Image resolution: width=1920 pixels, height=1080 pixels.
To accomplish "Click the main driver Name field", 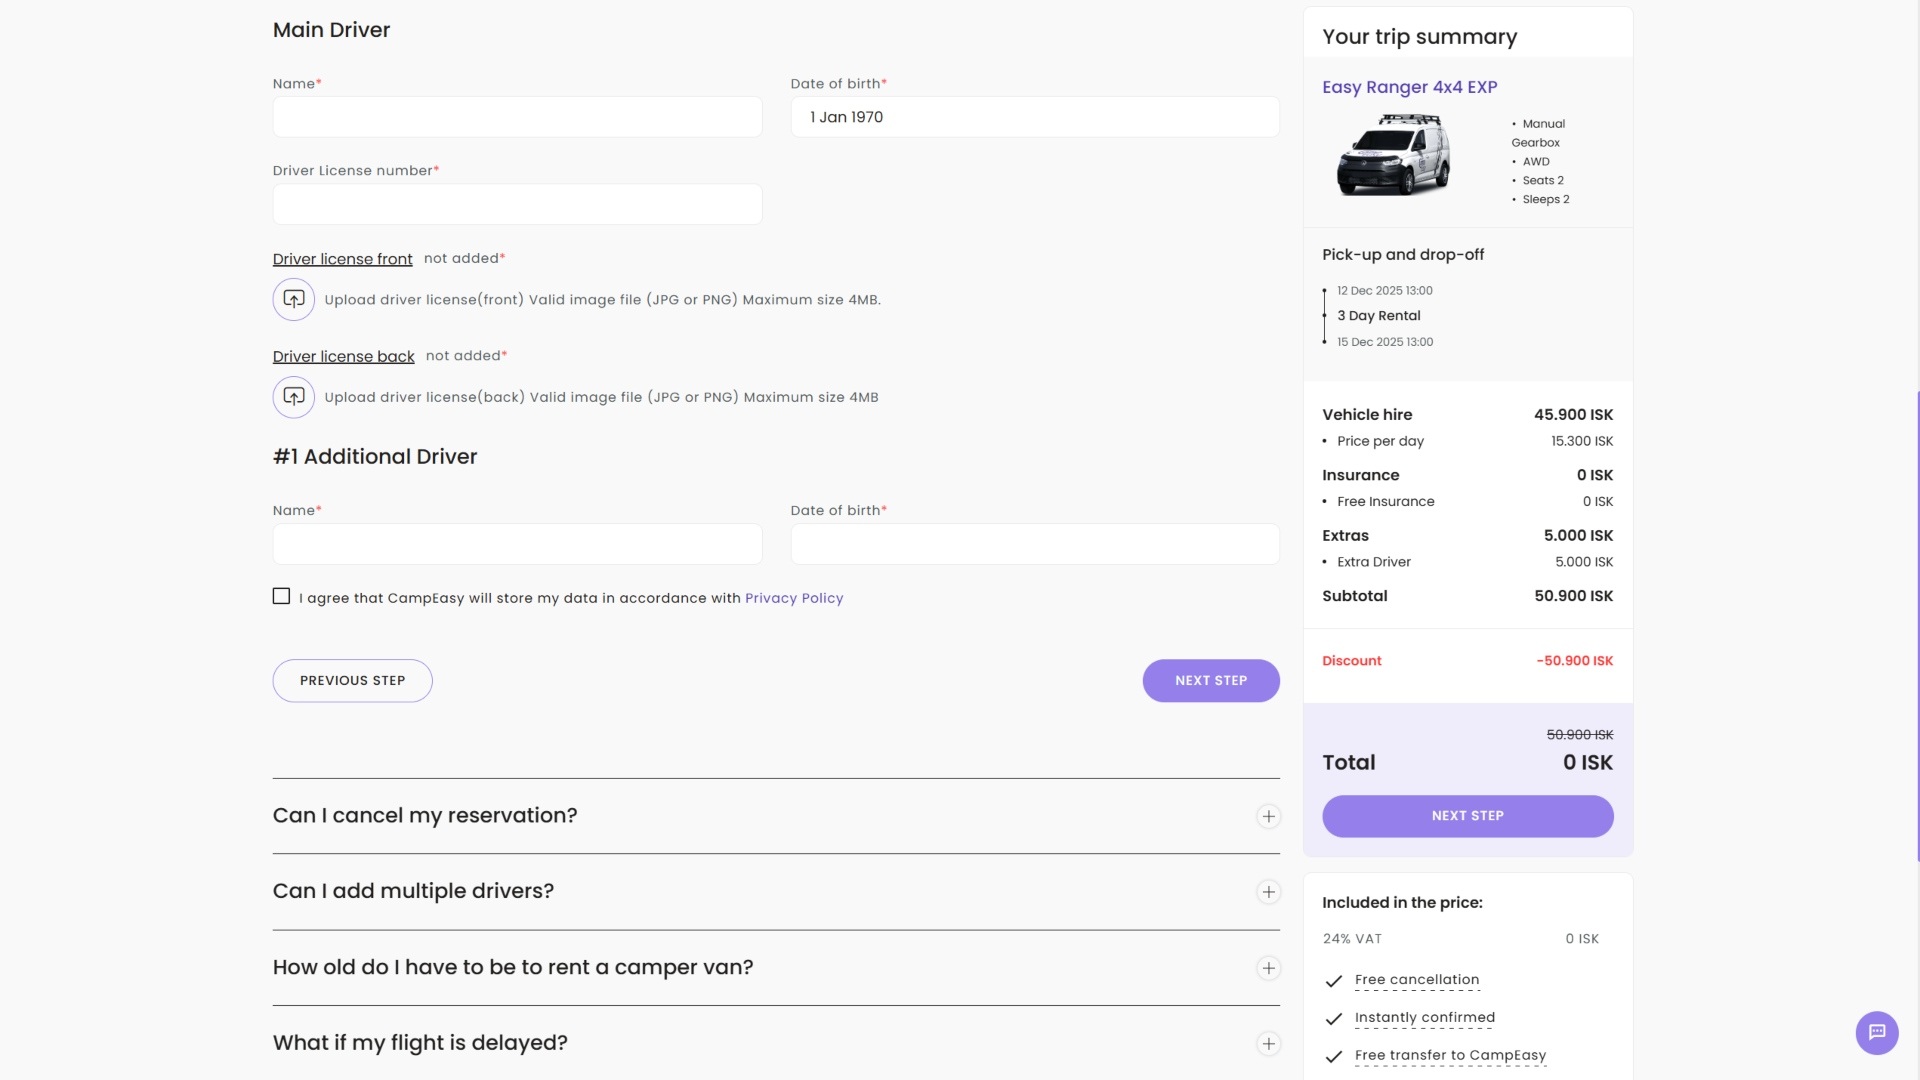I will [x=516, y=117].
